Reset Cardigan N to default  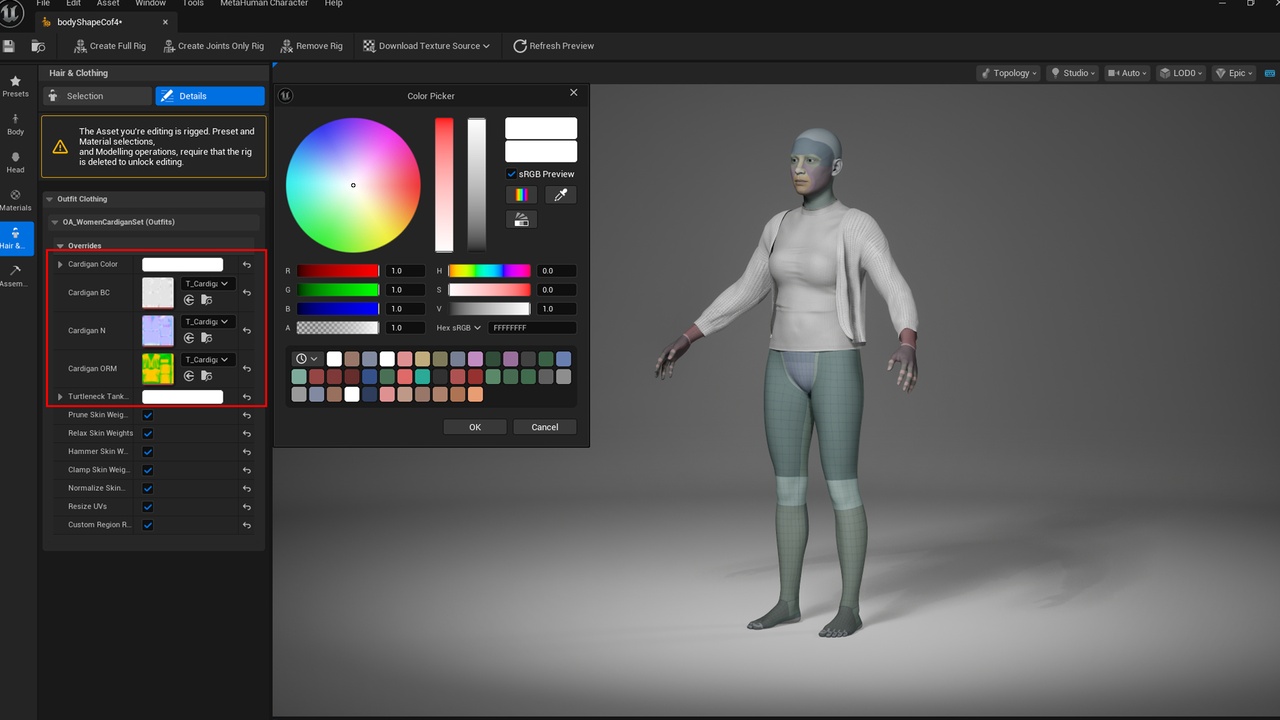point(247,331)
